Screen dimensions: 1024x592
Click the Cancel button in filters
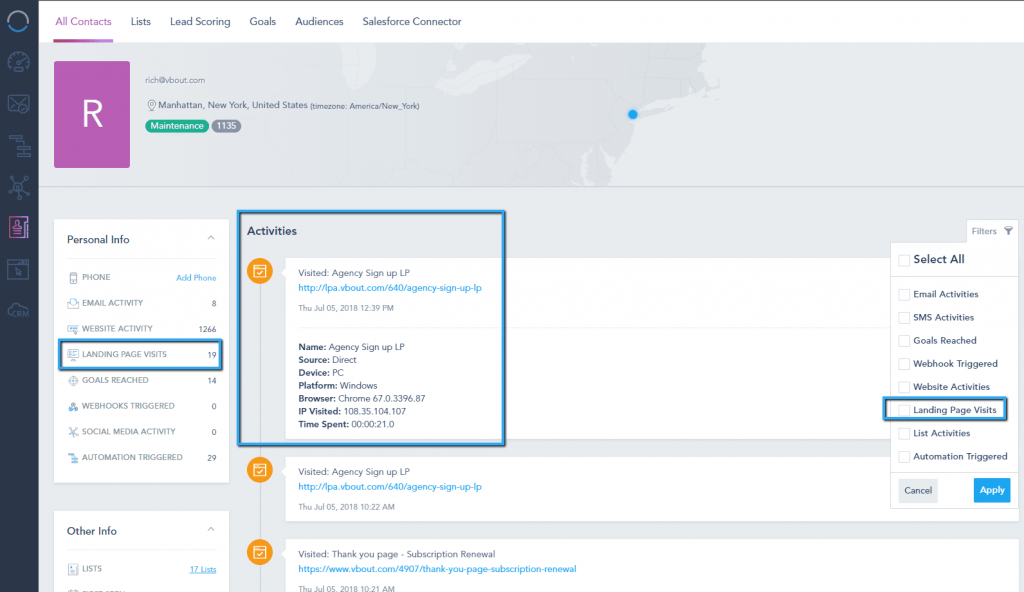click(x=918, y=490)
